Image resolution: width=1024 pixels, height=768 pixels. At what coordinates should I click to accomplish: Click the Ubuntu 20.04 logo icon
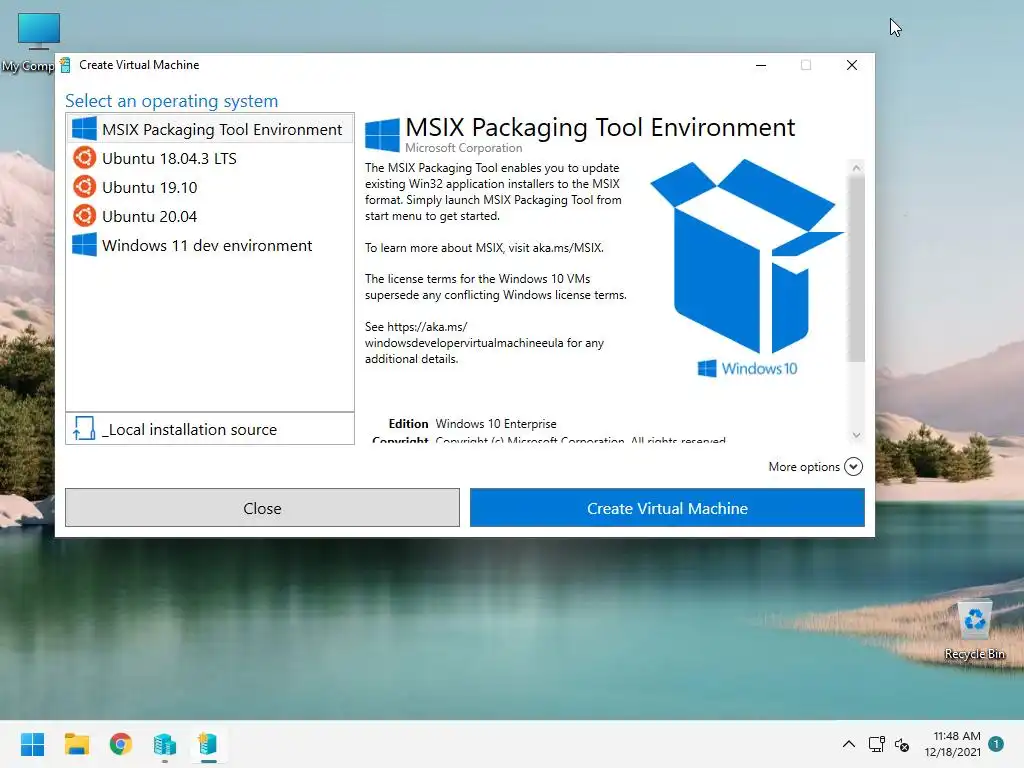(84, 216)
